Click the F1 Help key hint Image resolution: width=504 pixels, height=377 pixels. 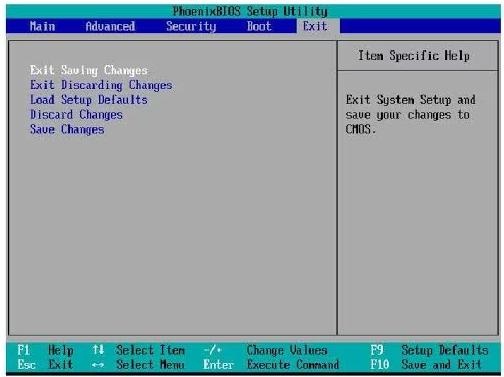pos(45,350)
